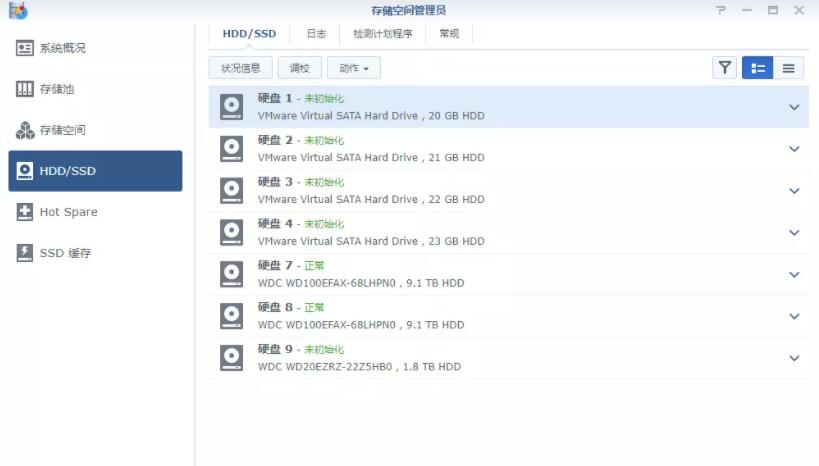Click the help question mark icon

tap(721, 10)
